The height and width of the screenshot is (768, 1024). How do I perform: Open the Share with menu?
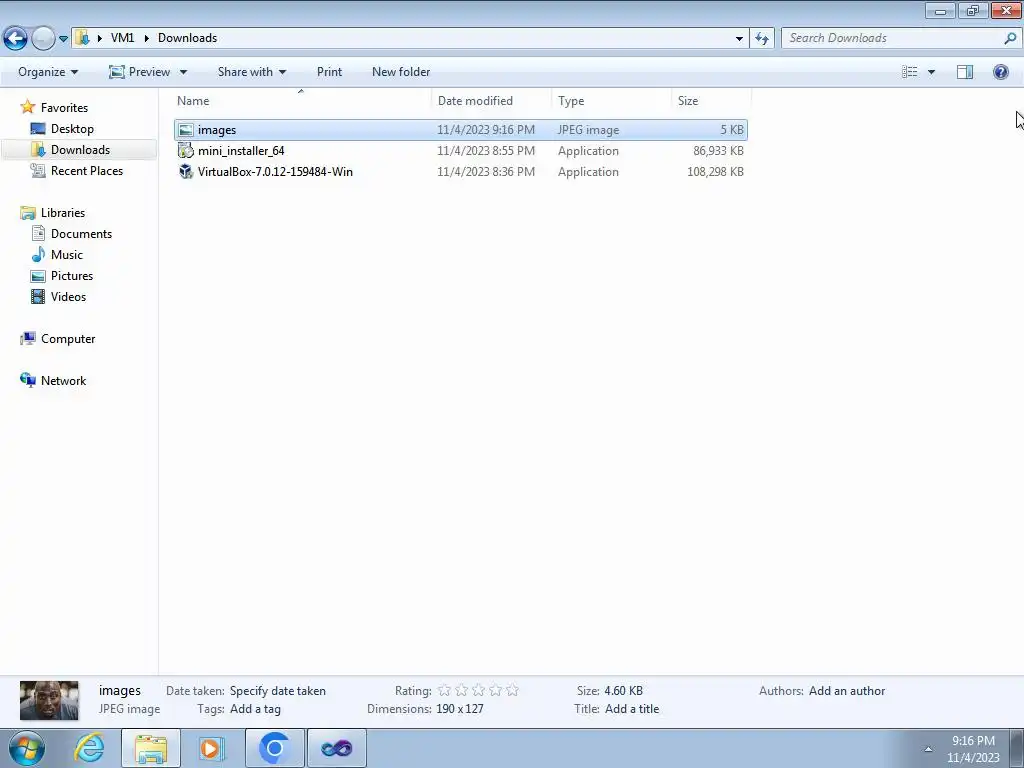pos(251,72)
